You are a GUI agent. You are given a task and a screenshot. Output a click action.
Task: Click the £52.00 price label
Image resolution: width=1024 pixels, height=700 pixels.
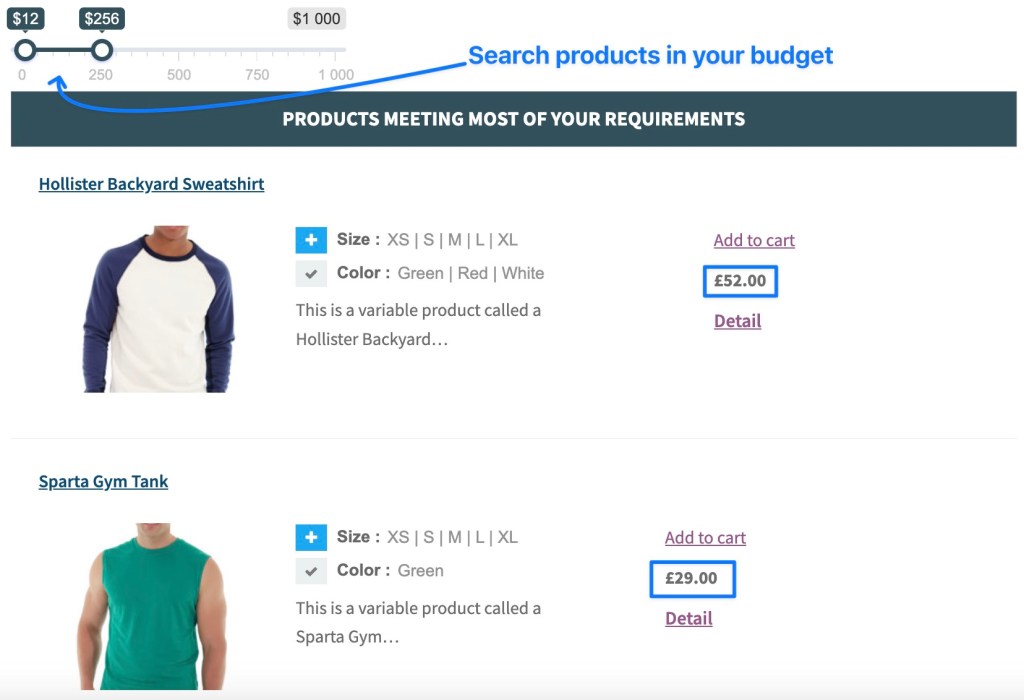tap(740, 281)
